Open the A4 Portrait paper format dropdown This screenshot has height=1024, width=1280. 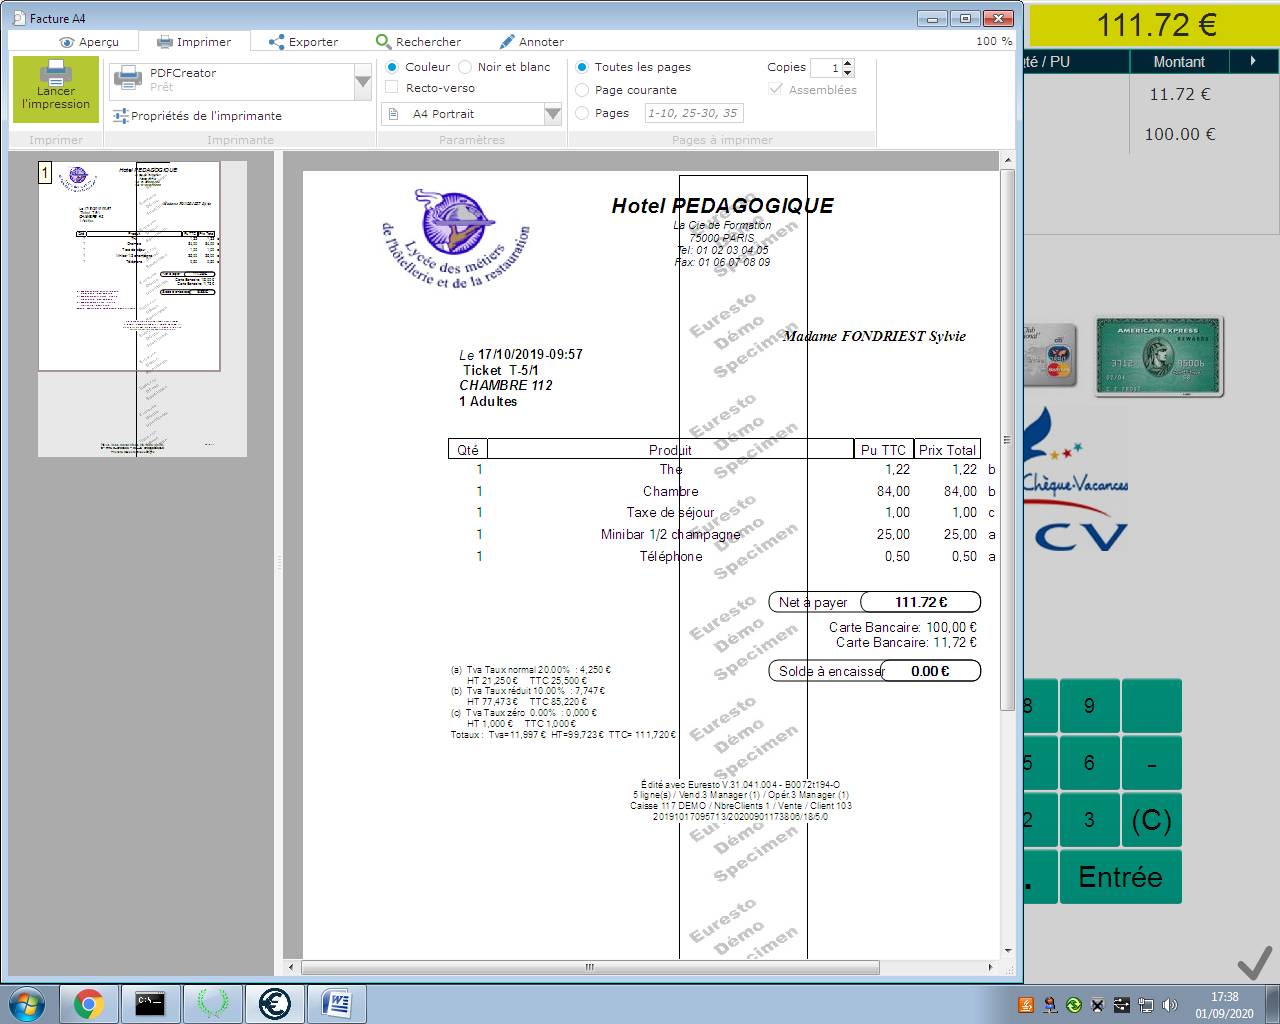[x=552, y=114]
